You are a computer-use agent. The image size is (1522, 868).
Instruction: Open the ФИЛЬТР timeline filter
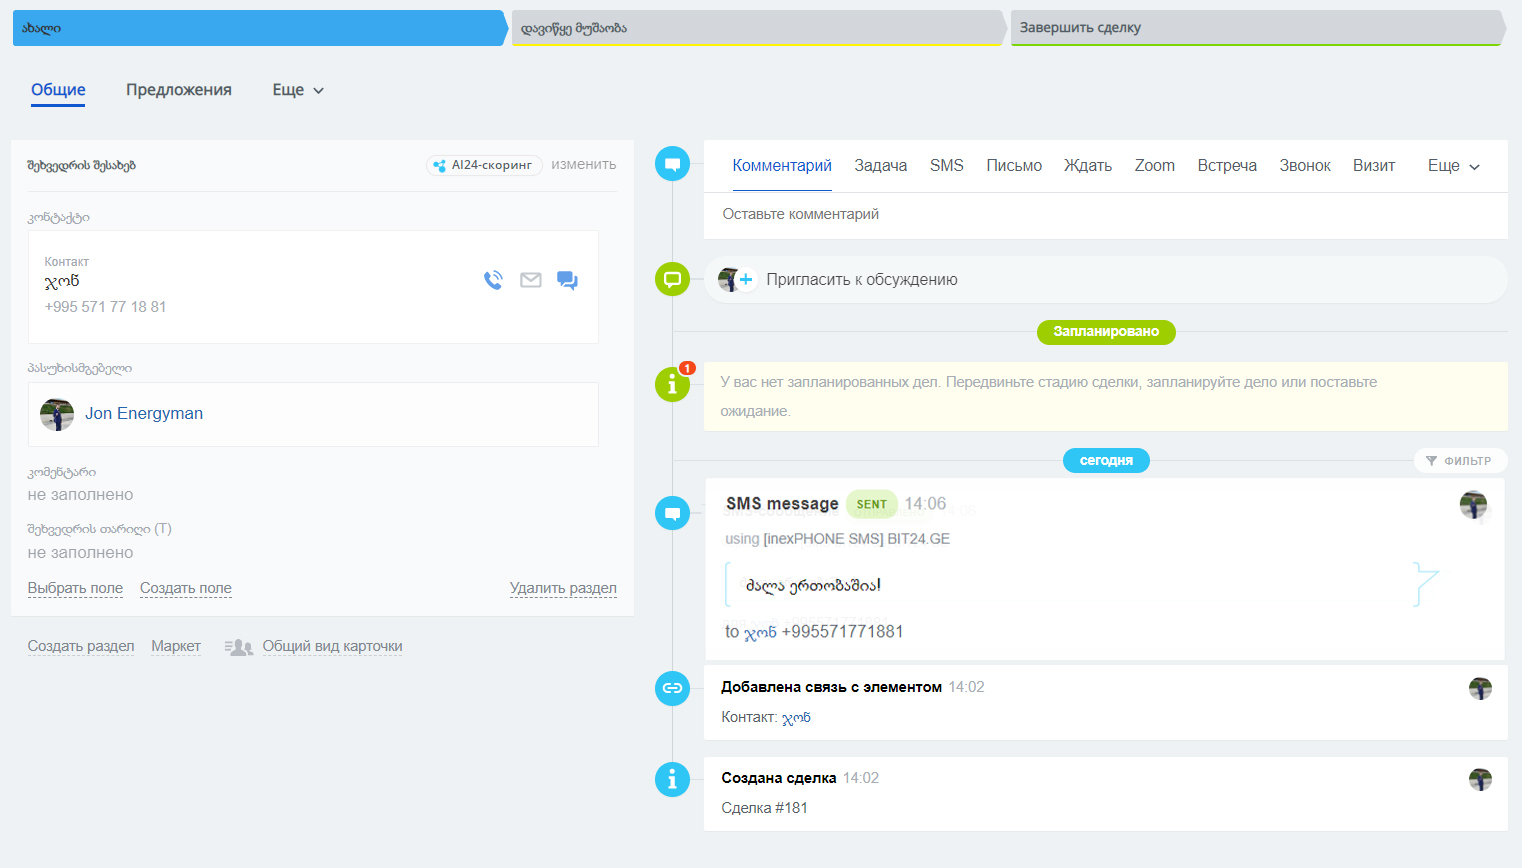click(1459, 461)
